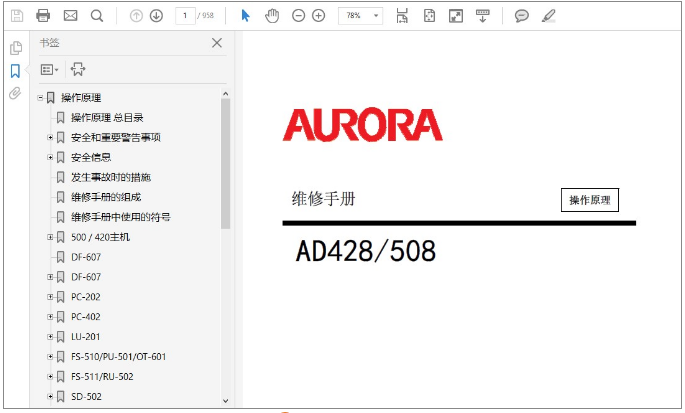The width and height of the screenshot is (685, 413).
Task: Expand the FS-511/RU-502 bookmark
Action: click(x=50, y=377)
